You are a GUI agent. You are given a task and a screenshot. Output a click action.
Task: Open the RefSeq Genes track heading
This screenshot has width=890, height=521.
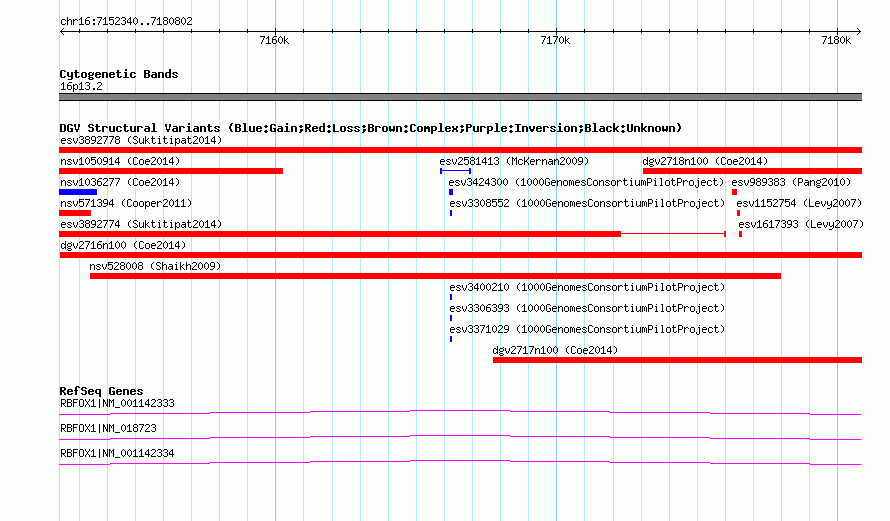point(101,391)
